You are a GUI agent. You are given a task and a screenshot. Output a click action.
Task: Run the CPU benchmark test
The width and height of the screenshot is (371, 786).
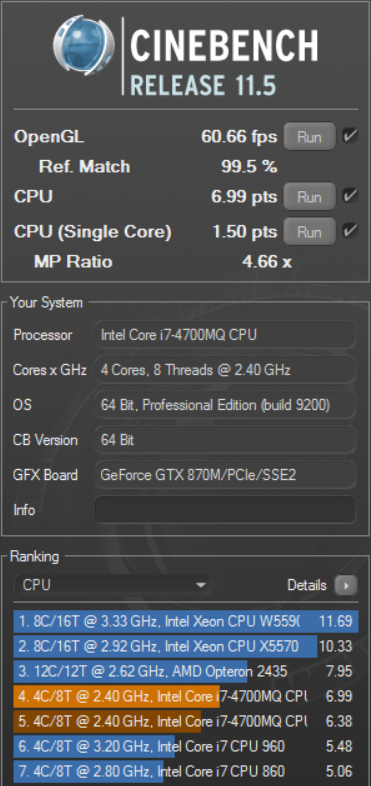point(309,196)
